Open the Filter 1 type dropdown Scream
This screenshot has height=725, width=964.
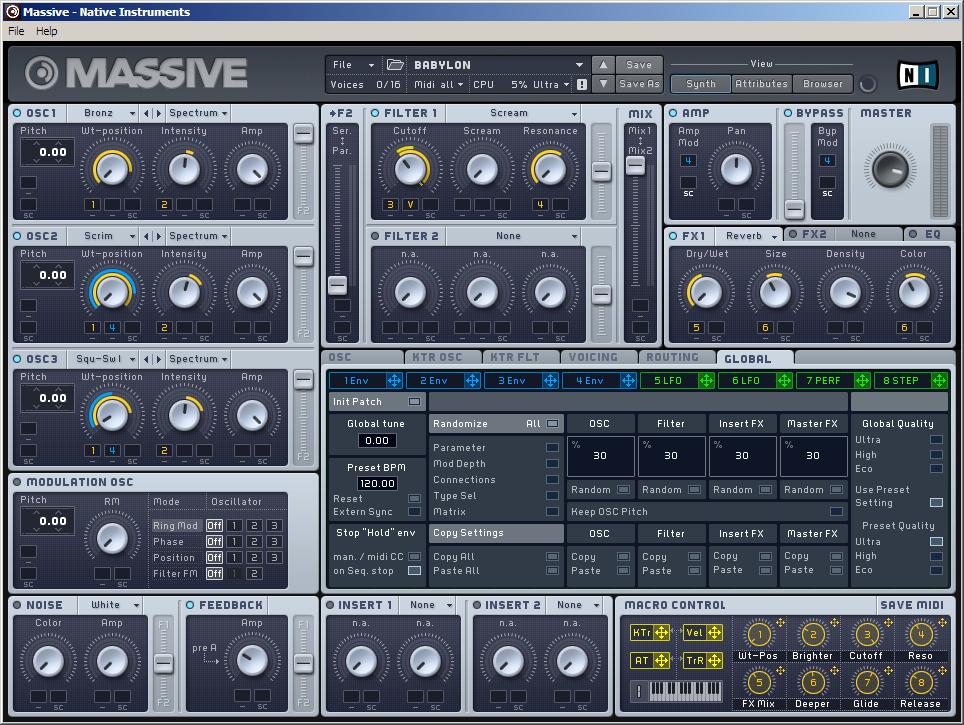pyautogui.click(x=513, y=113)
